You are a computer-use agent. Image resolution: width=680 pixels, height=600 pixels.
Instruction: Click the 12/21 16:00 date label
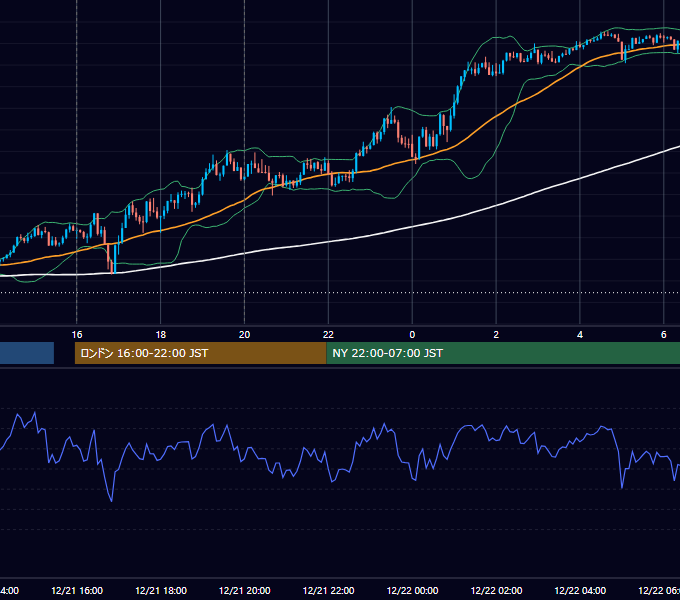point(77,590)
